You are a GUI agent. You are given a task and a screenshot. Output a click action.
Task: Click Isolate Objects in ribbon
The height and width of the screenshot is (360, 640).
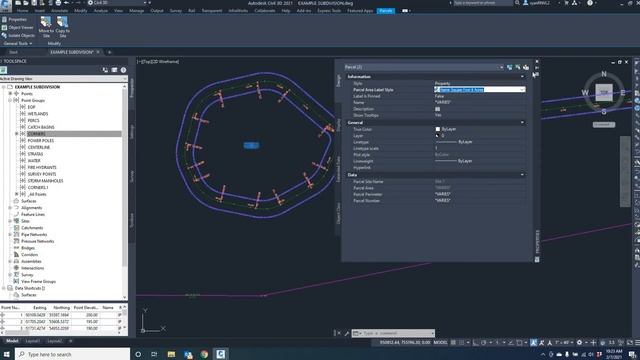coord(18,36)
